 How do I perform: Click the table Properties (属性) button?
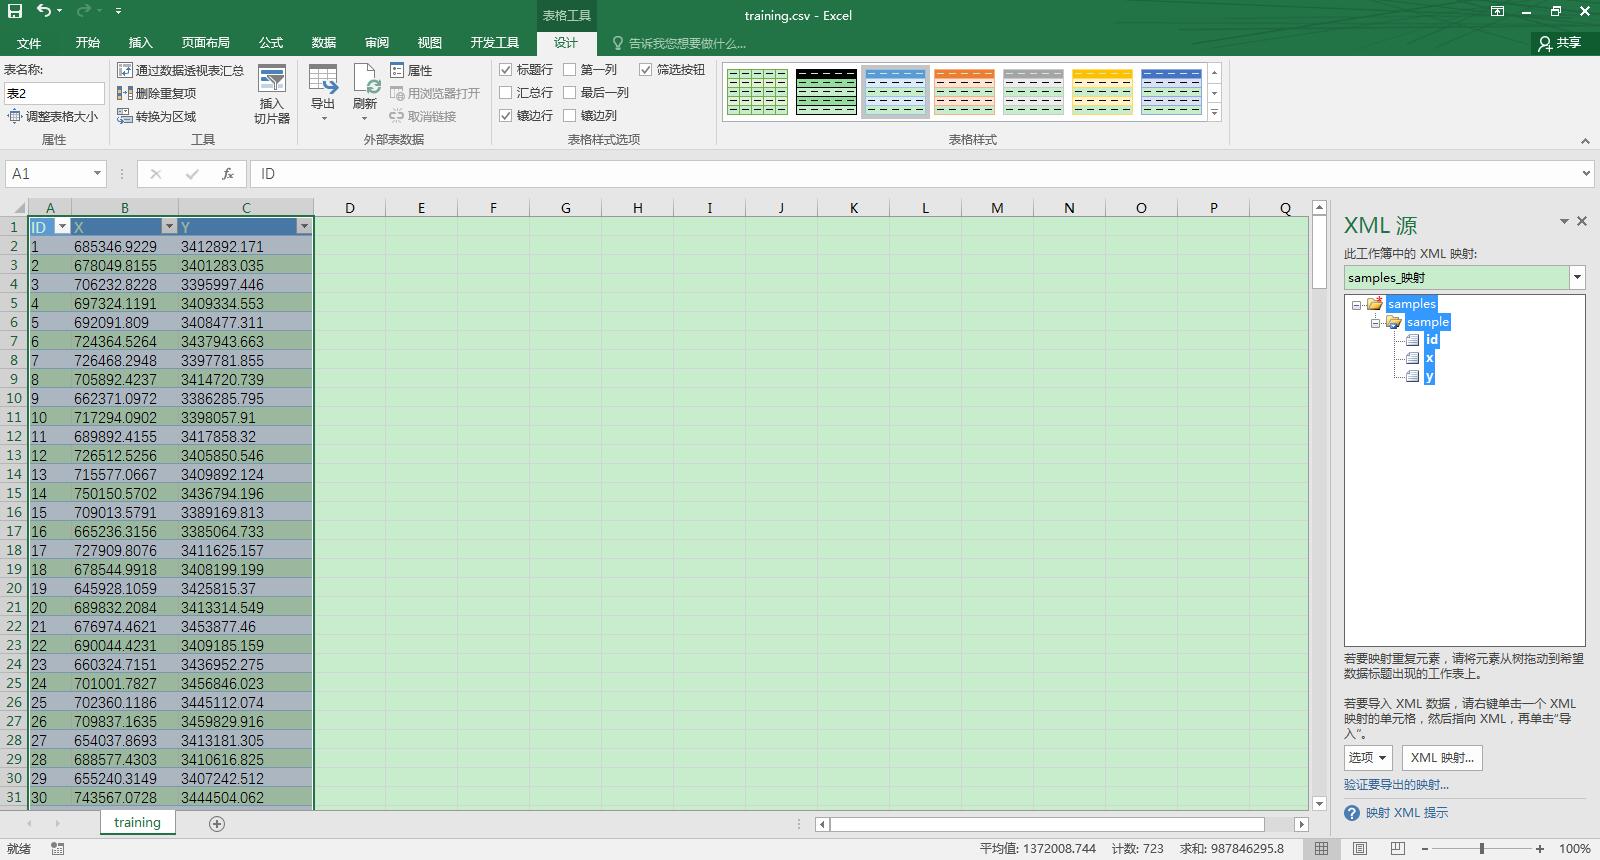(411, 70)
